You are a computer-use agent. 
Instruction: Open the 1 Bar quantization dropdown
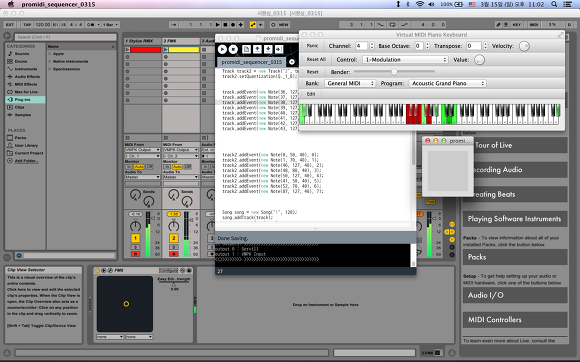click(111, 25)
